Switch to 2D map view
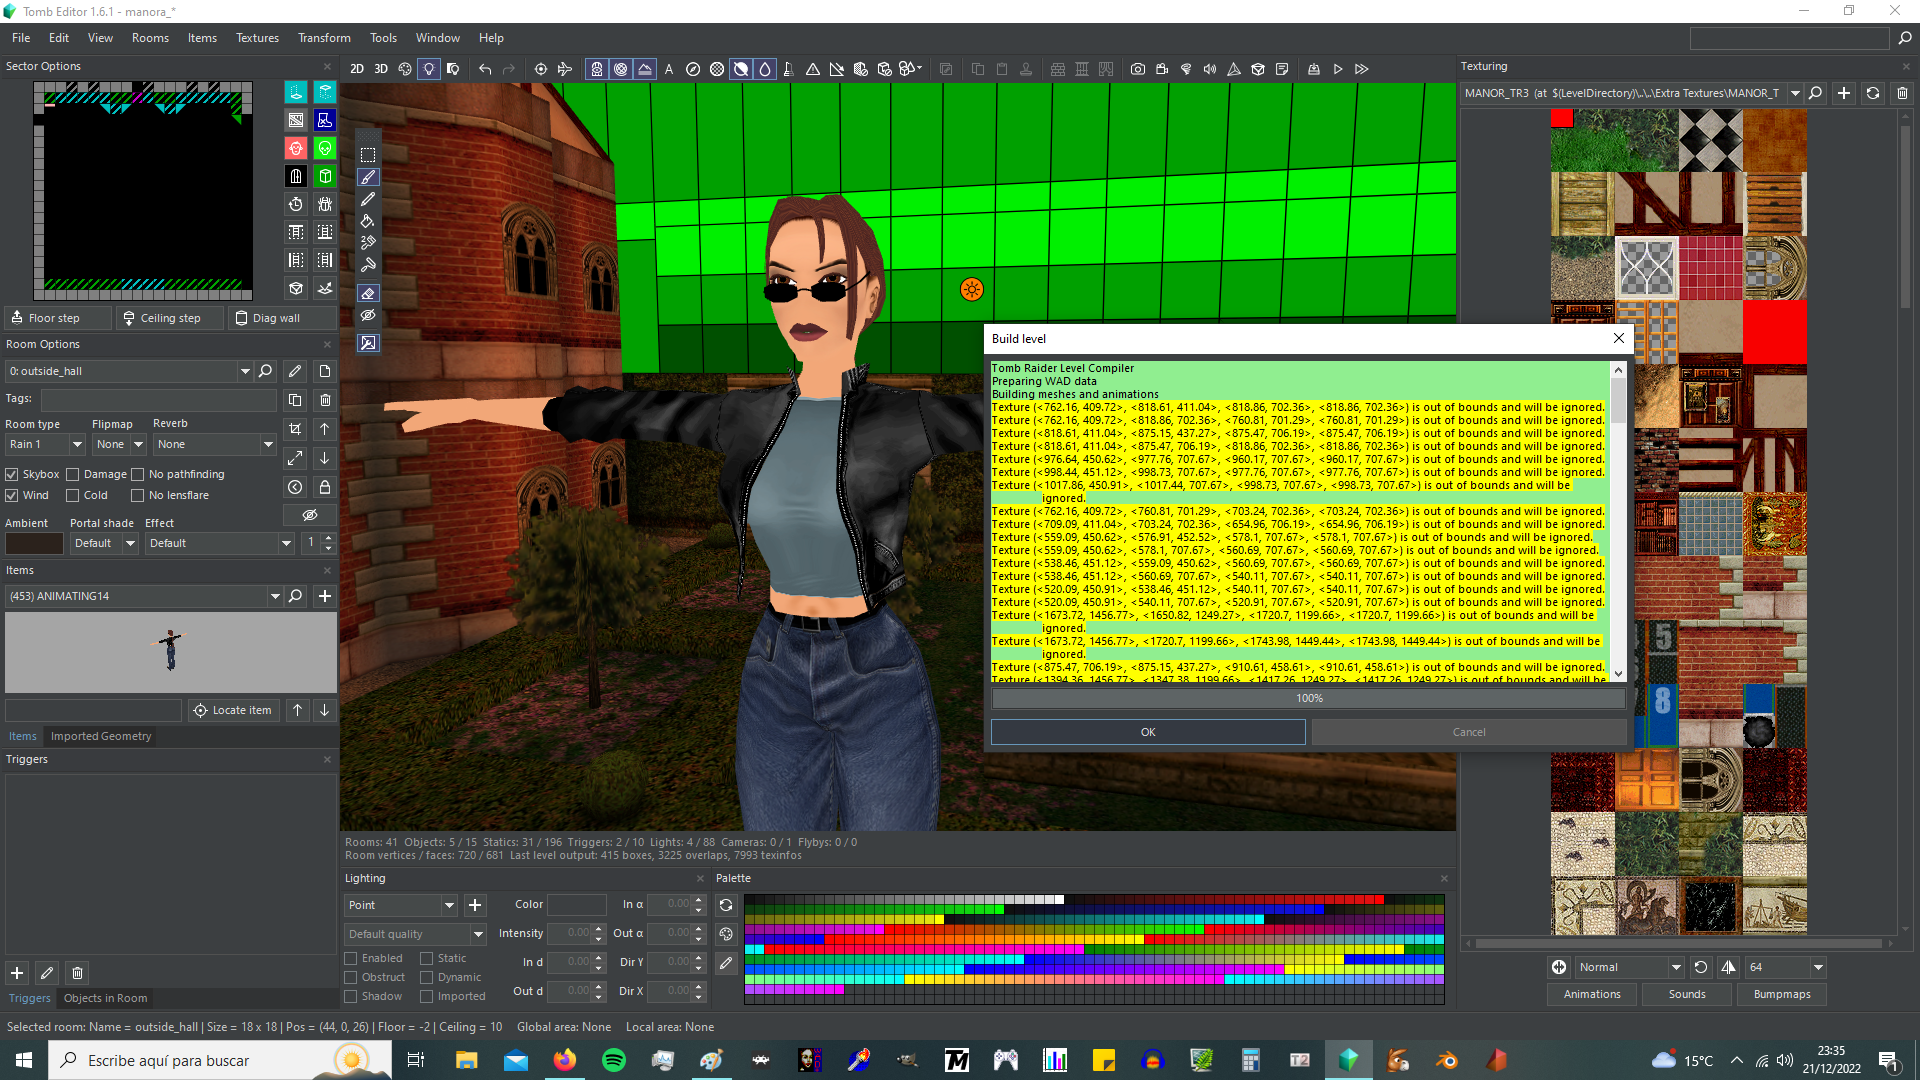This screenshot has height=1080, width=1920. coord(357,69)
